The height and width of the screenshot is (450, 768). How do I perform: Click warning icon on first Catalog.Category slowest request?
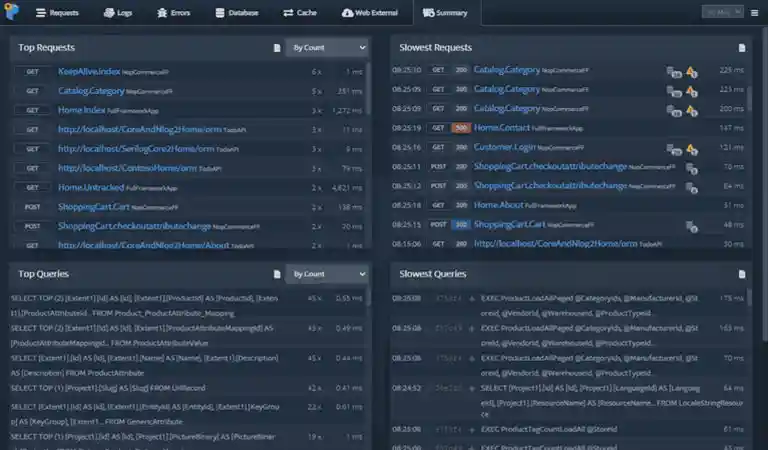click(691, 71)
